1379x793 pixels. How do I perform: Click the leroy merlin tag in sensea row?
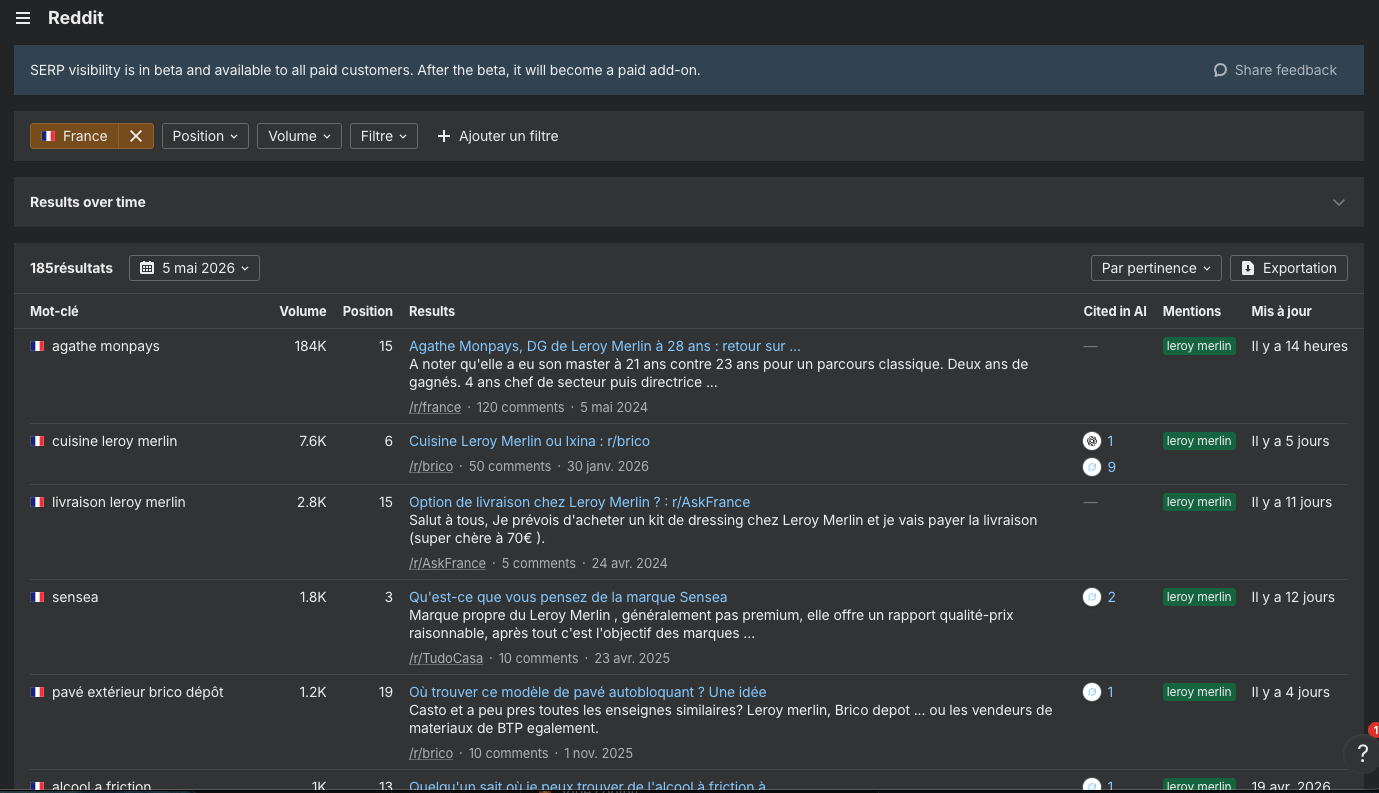point(1199,597)
